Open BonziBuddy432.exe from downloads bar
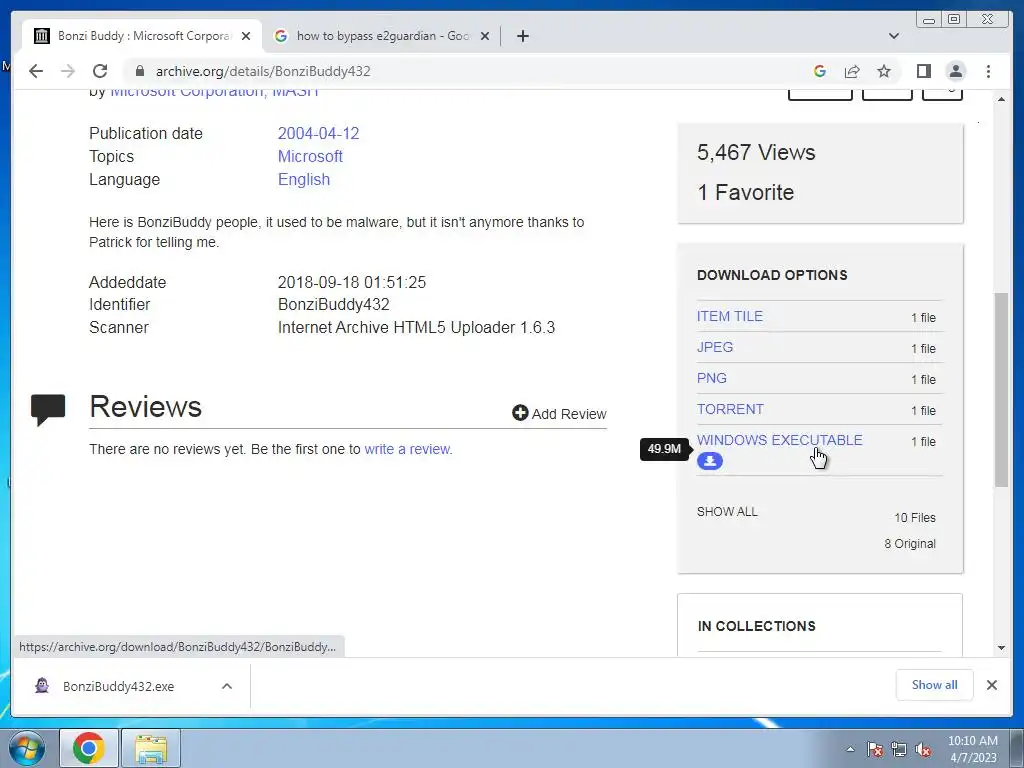This screenshot has height=768, width=1024. (118, 686)
